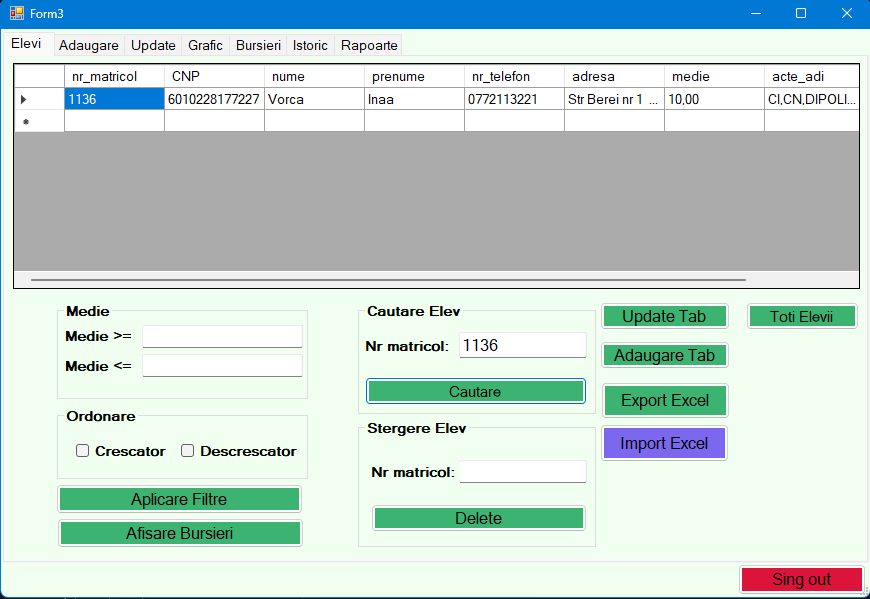Open the Bursieri tab

[x=258, y=45]
